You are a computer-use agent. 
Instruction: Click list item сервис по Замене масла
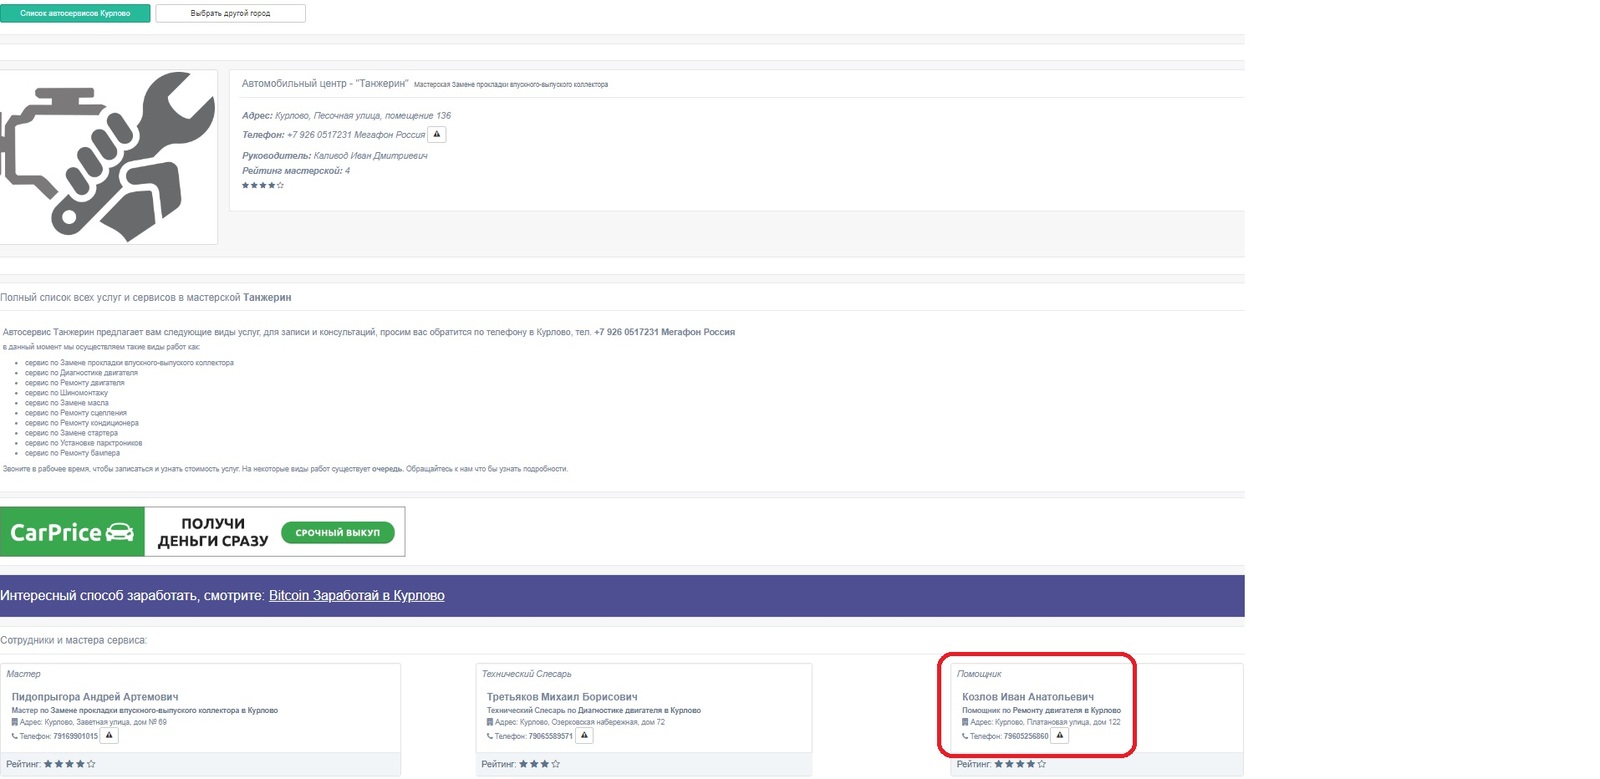pyautogui.click(x=67, y=403)
